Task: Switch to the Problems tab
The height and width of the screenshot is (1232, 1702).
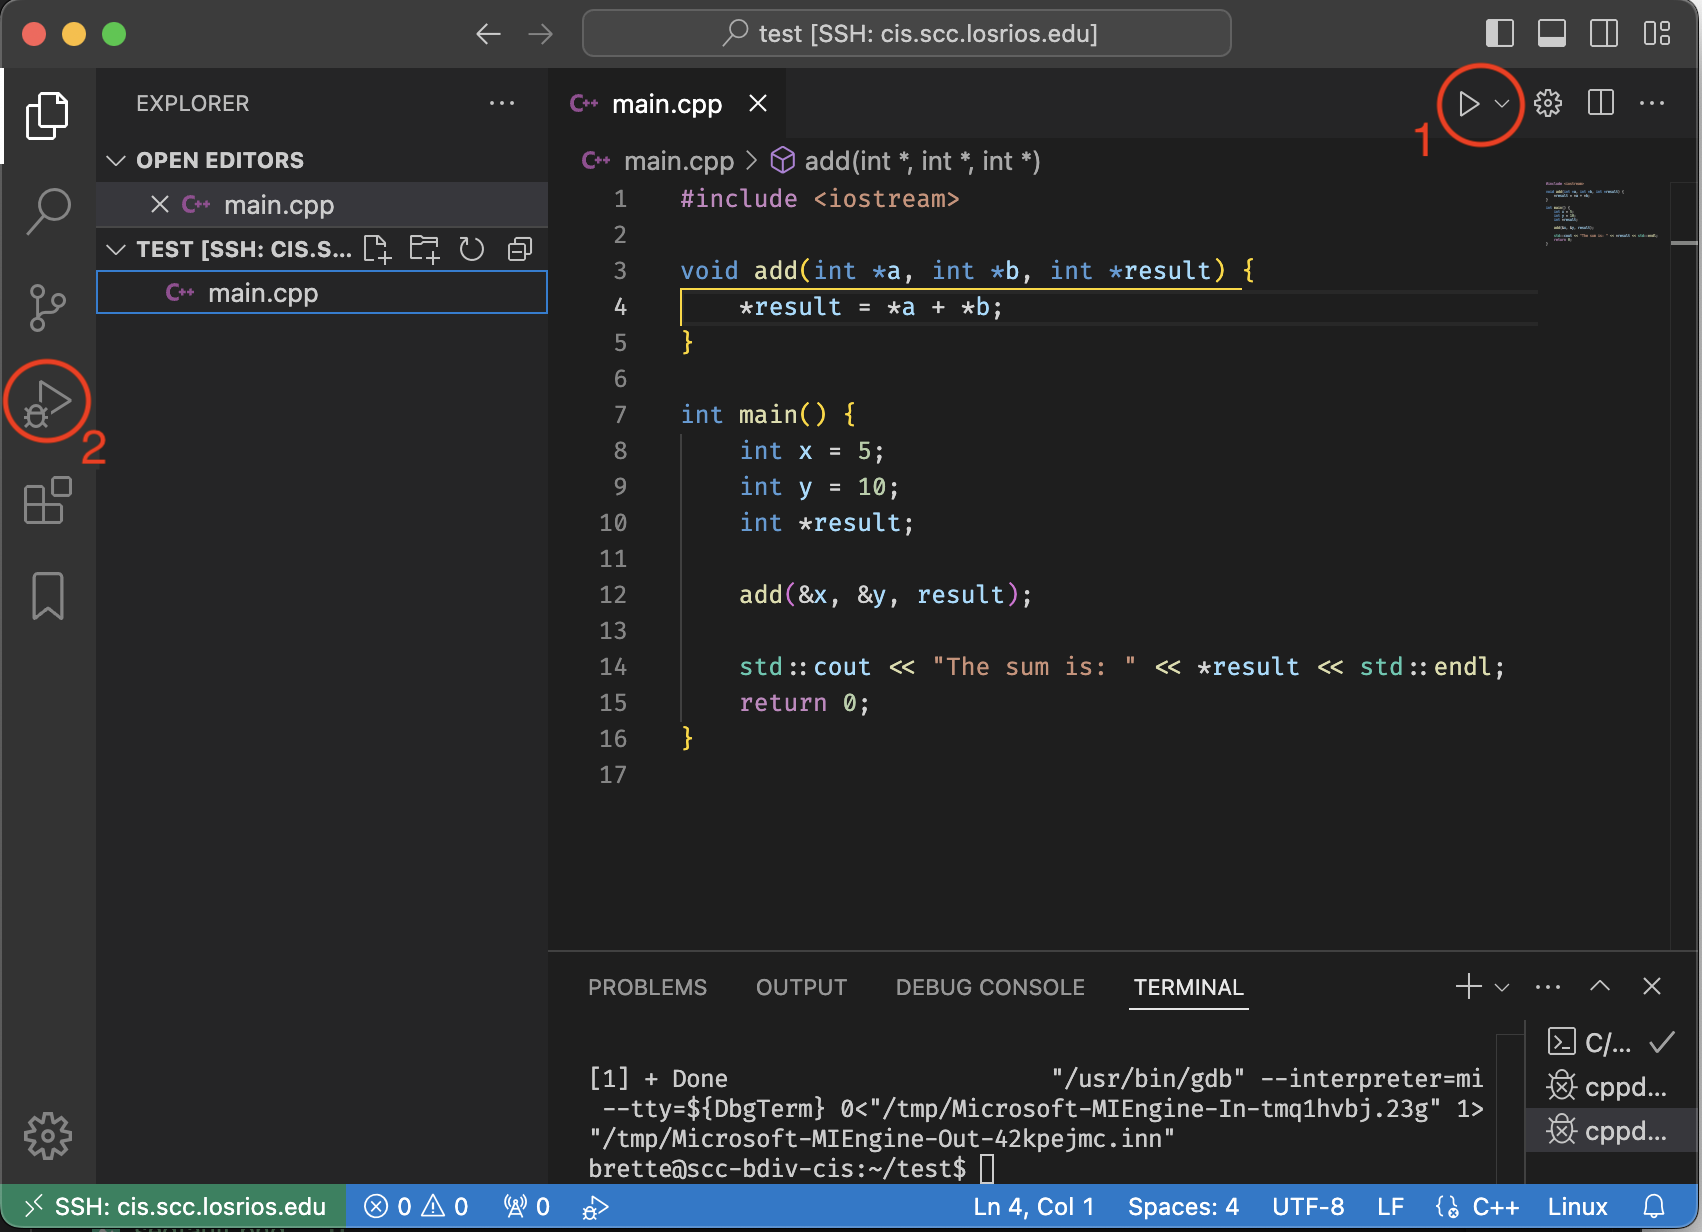Action: [x=647, y=988]
